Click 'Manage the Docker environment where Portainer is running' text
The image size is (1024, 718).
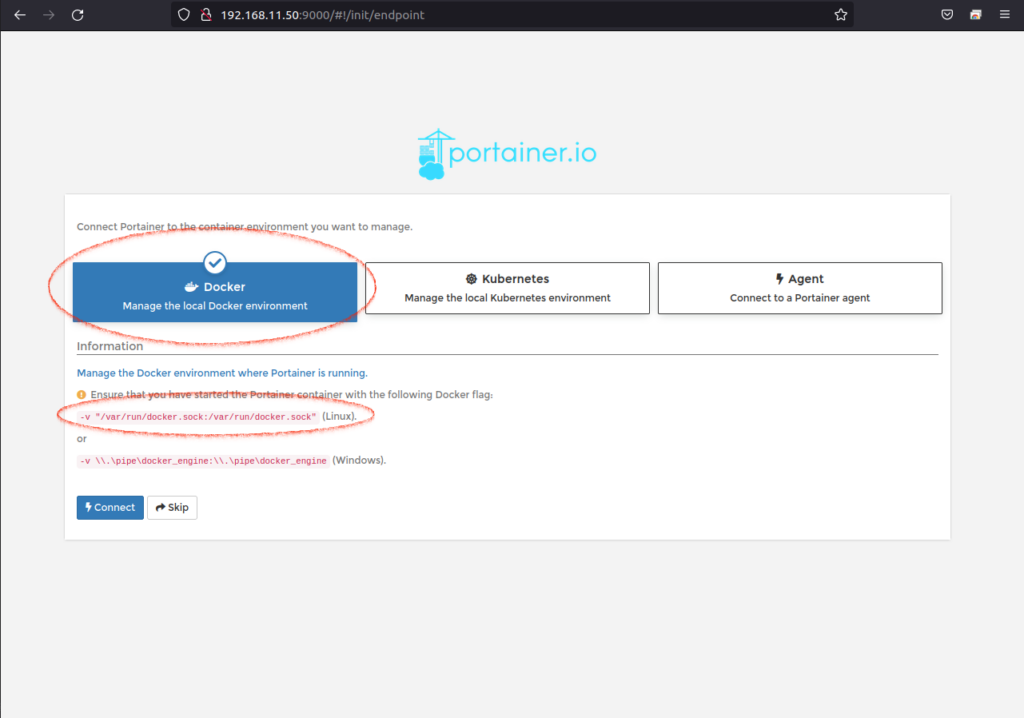[222, 373]
